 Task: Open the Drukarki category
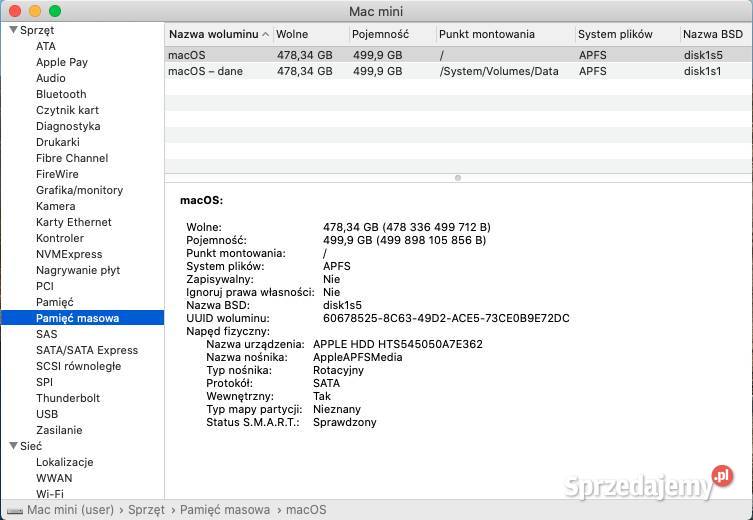click(58, 142)
